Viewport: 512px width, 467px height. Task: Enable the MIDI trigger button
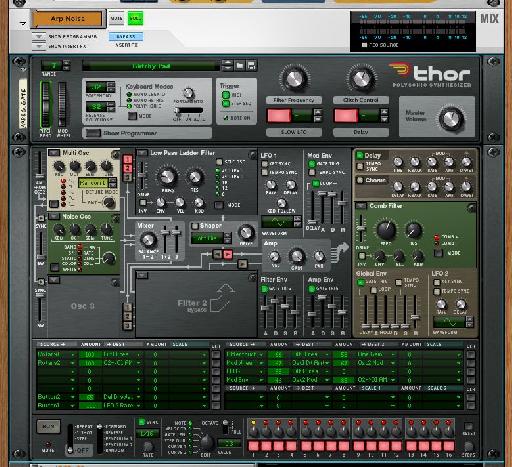226,95
